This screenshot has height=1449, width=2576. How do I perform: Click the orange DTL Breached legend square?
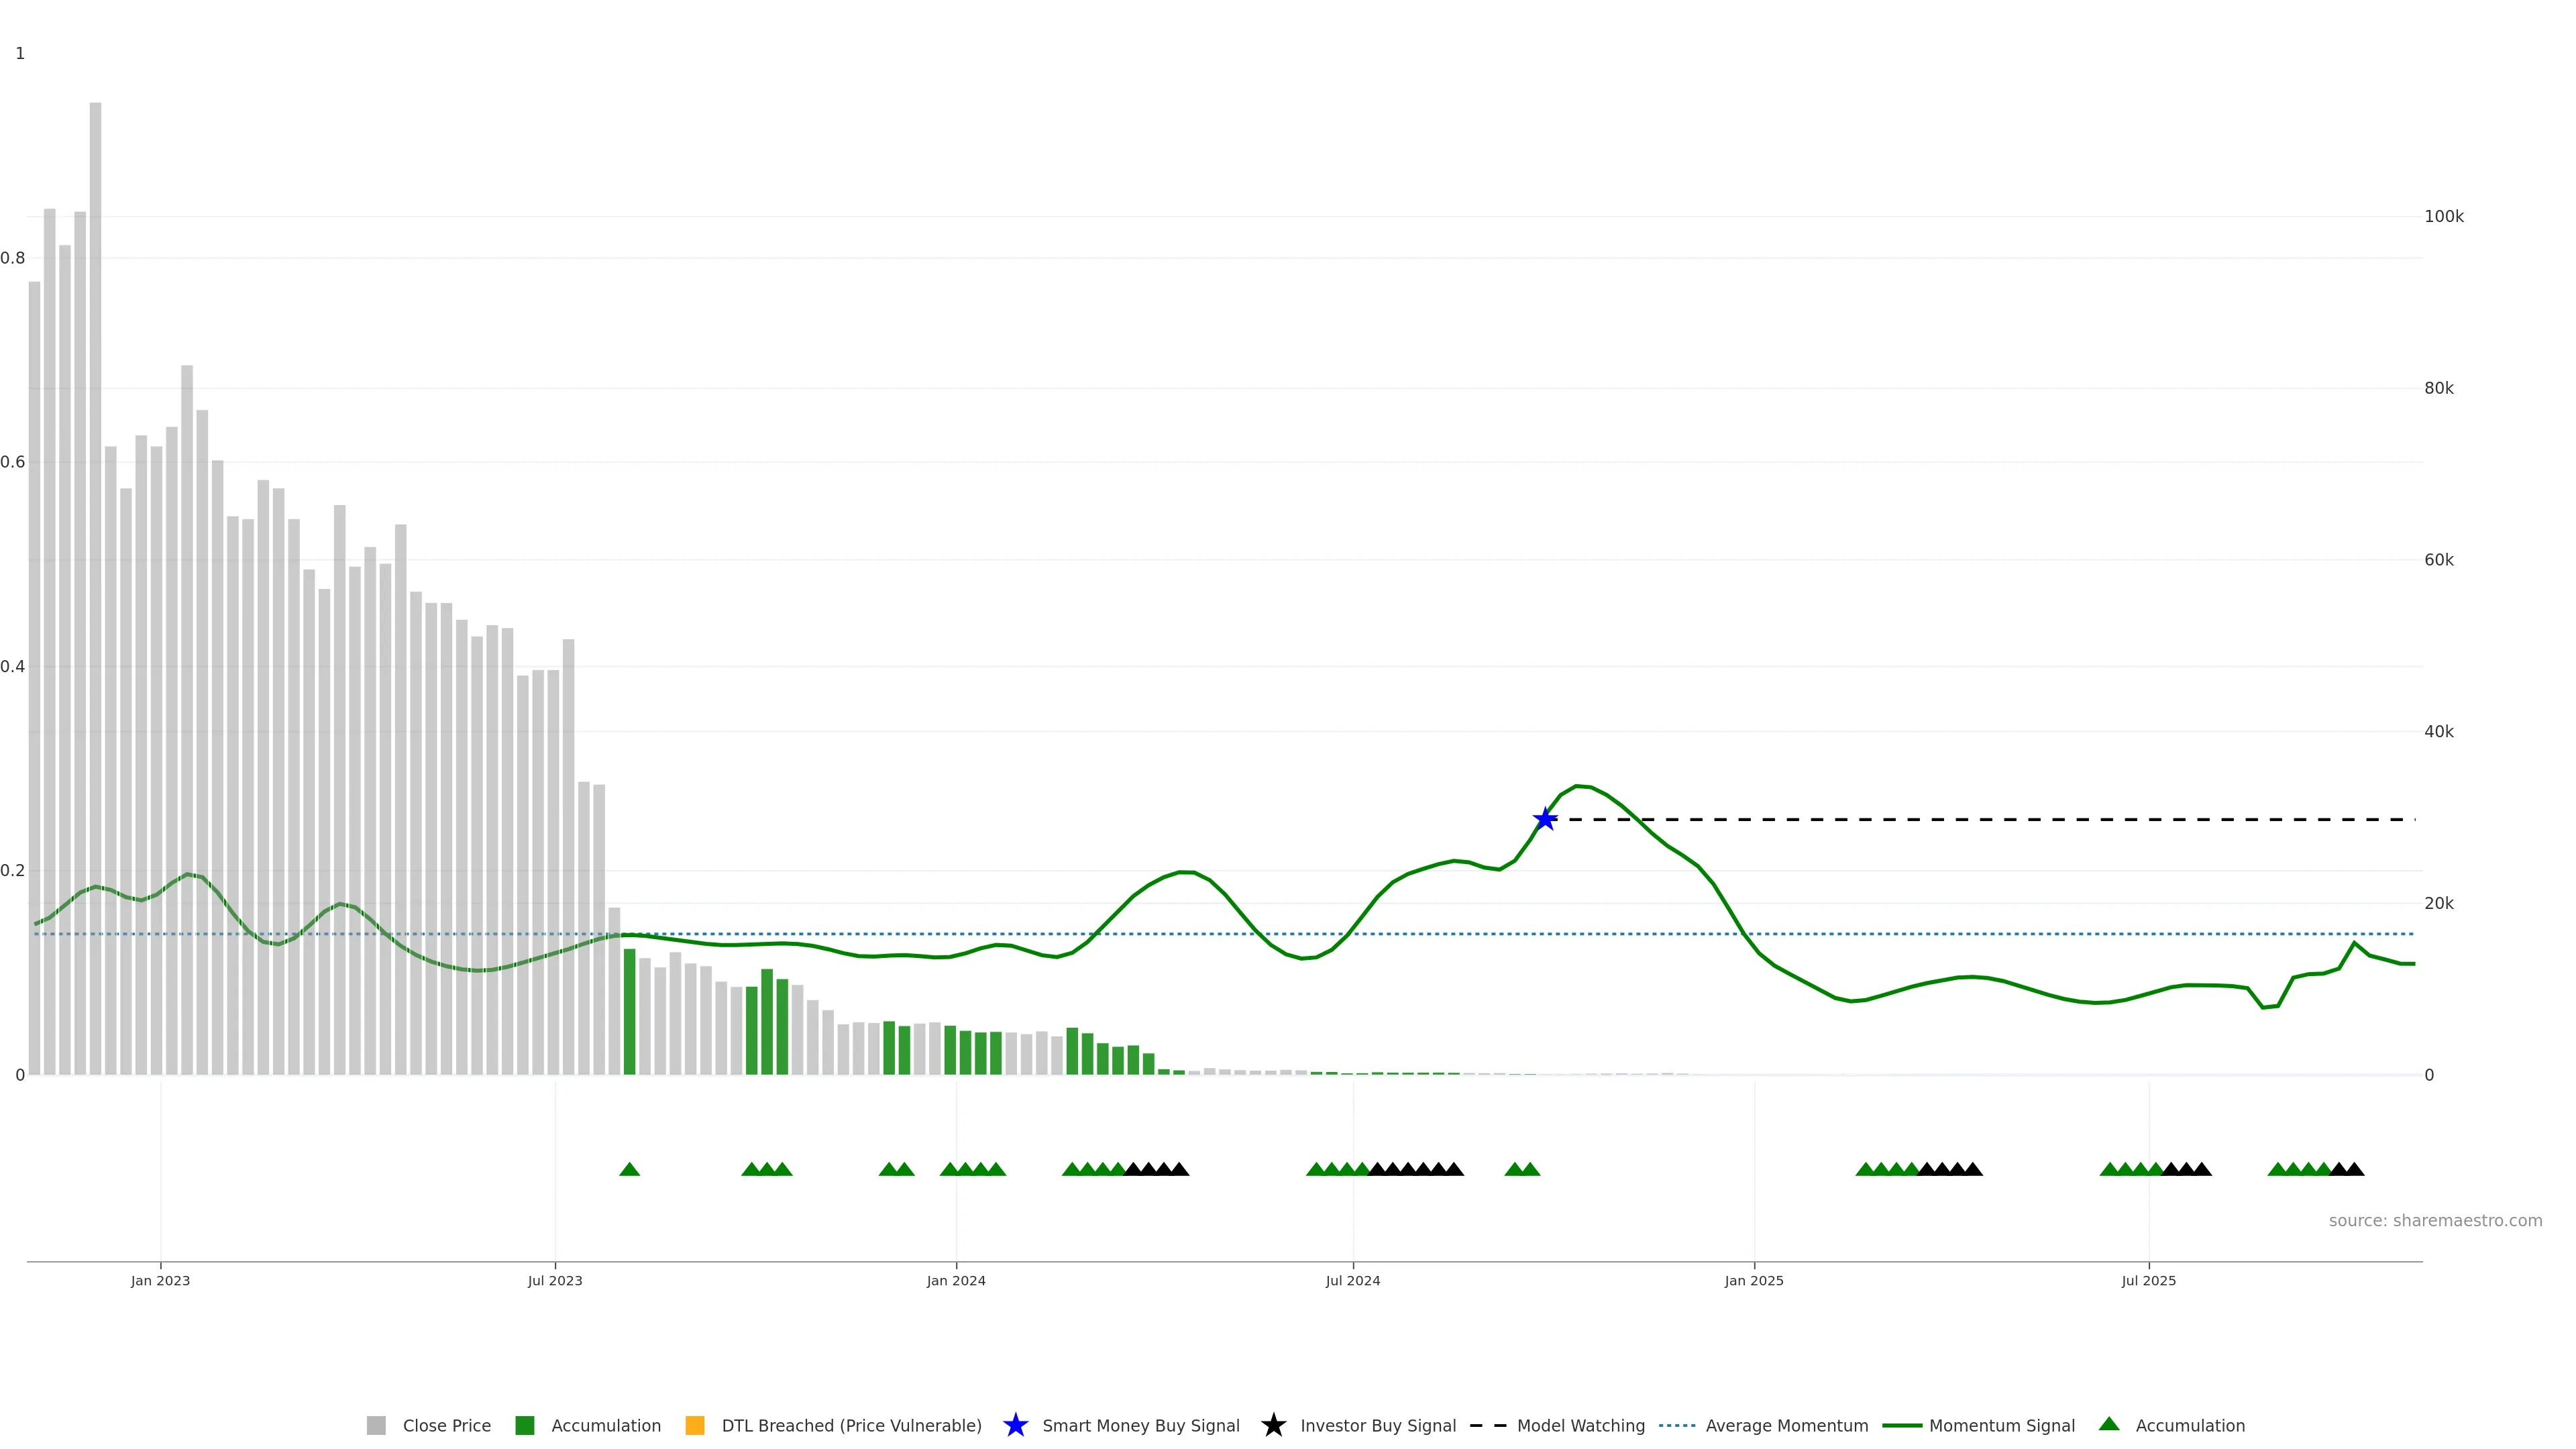click(x=695, y=1426)
